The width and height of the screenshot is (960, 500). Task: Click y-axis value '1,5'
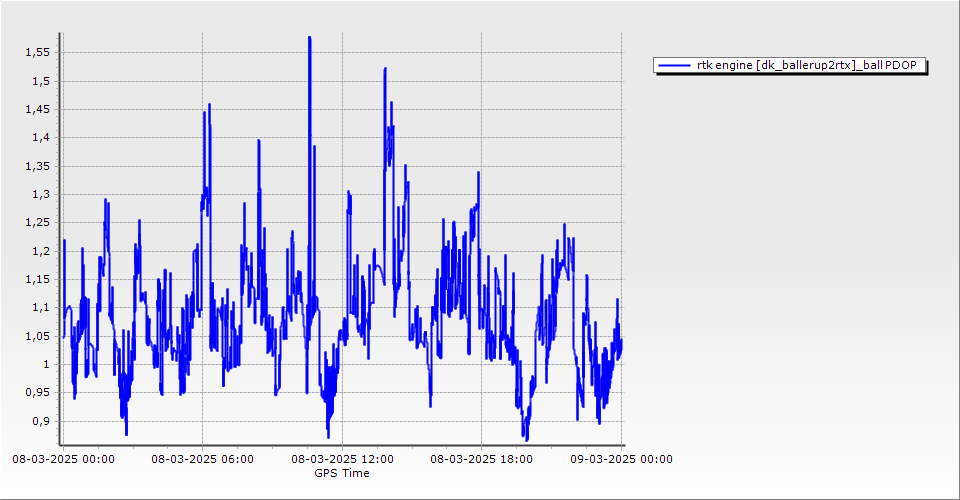41,81
